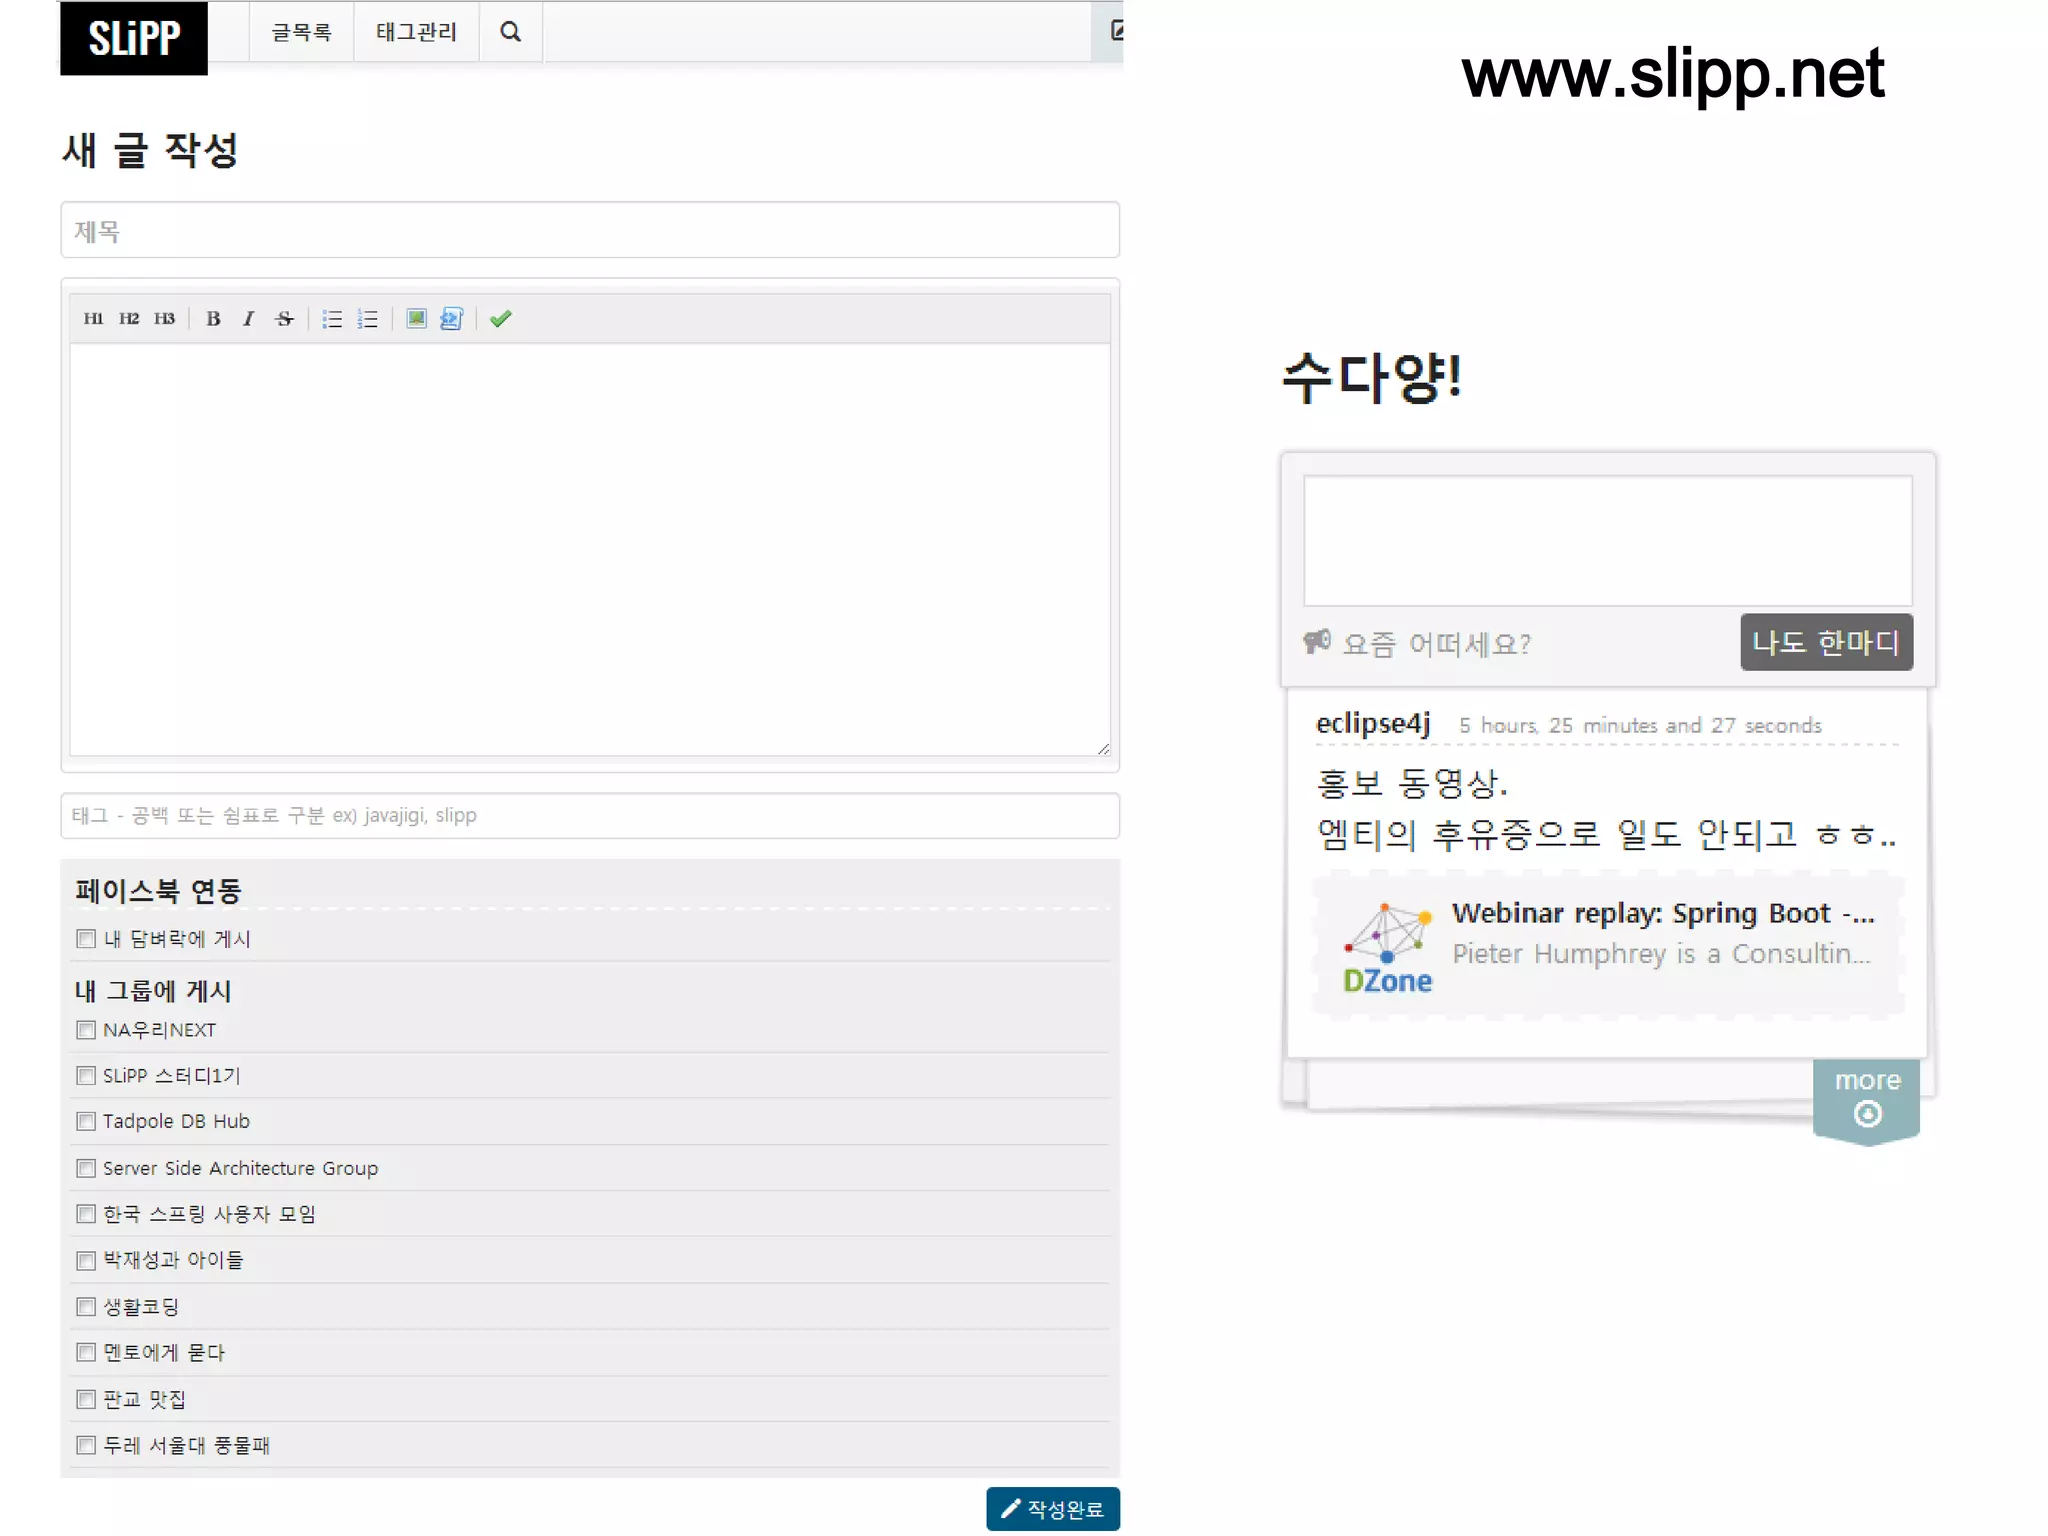
Task: Open Webinar replay: Spring Boot link
Action: pyautogui.click(x=1663, y=913)
